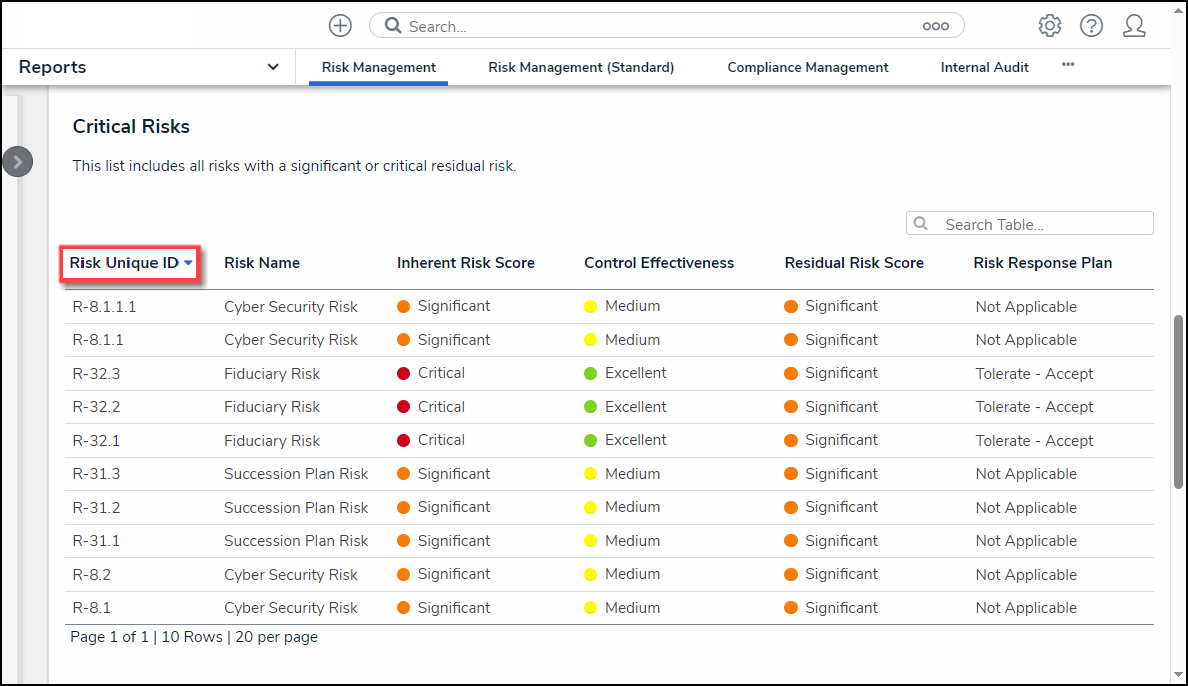Open the Reports dropdown chevron
The width and height of the screenshot is (1188, 686).
tap(273, 67)
